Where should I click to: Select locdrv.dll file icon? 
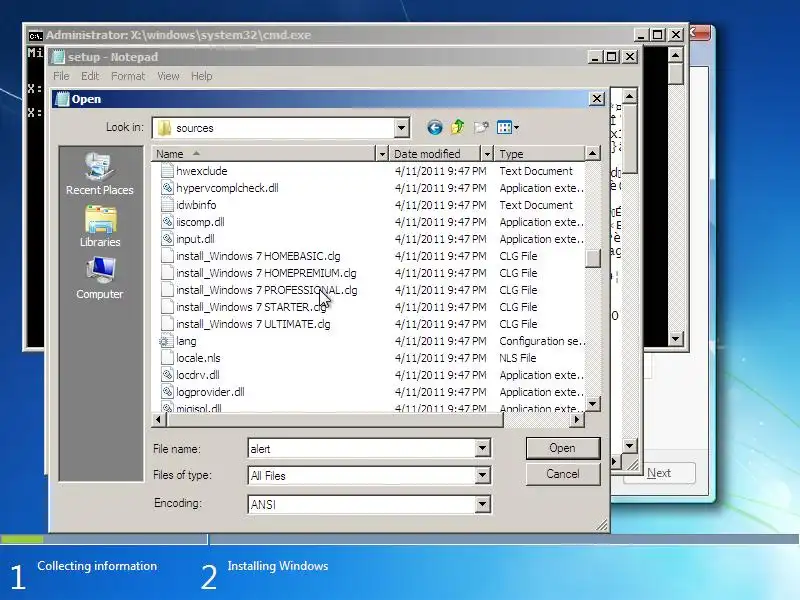point(167,375)
